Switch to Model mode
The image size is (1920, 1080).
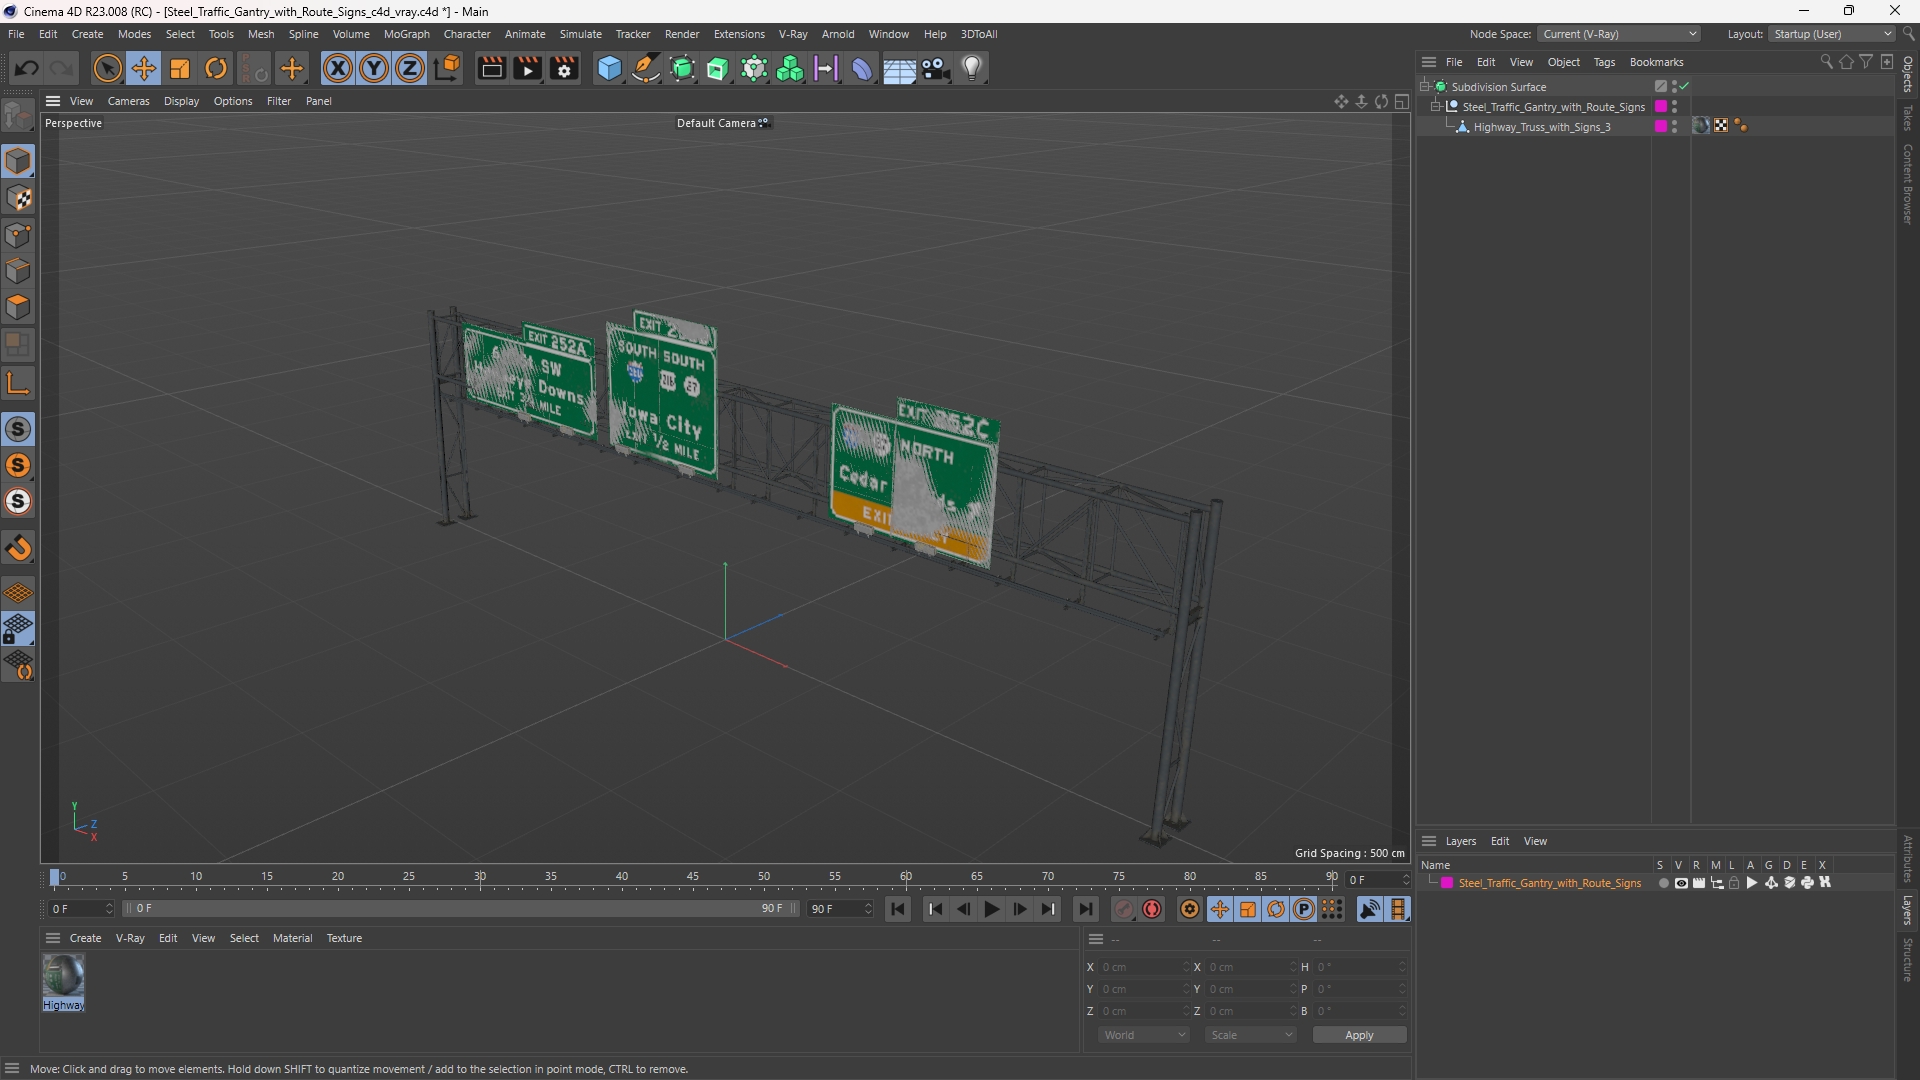18,161
